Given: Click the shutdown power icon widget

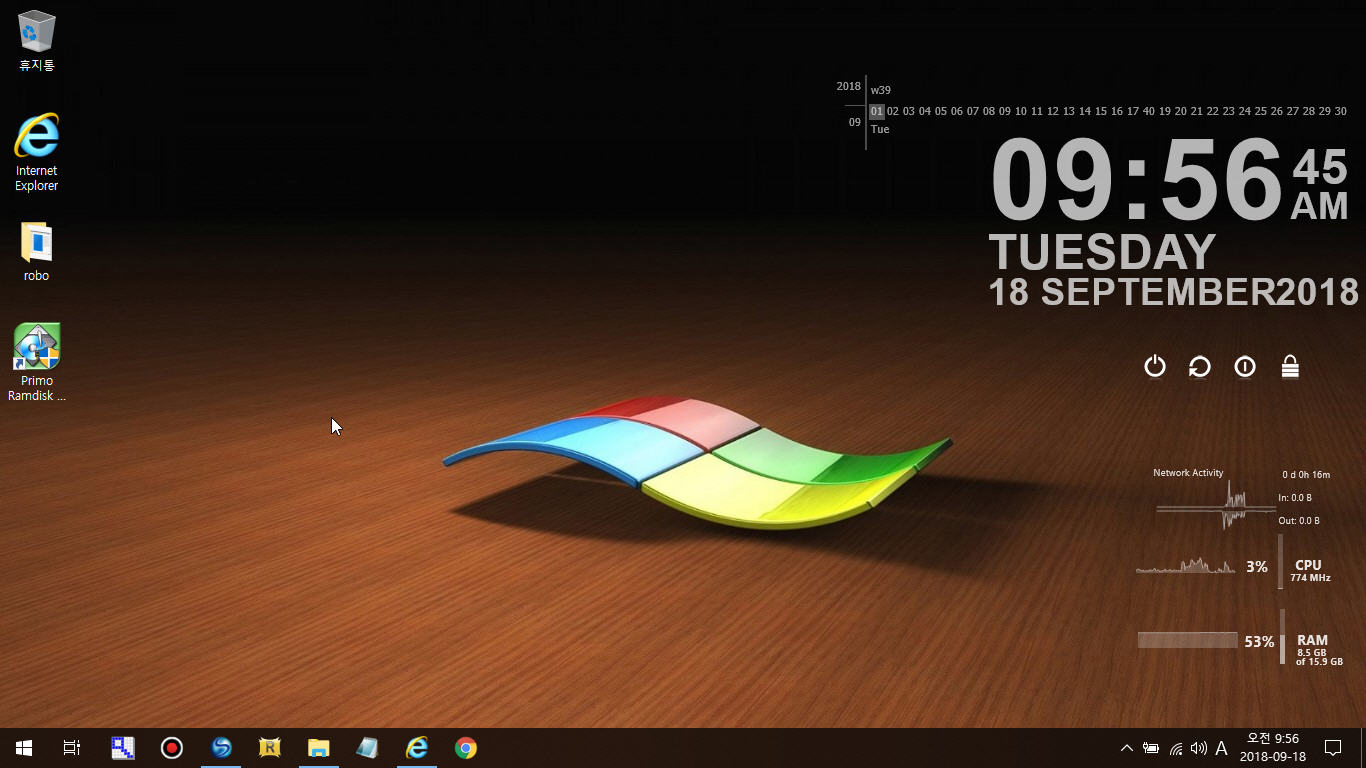Looking at the screenshot, I should tap(1155, 367).
